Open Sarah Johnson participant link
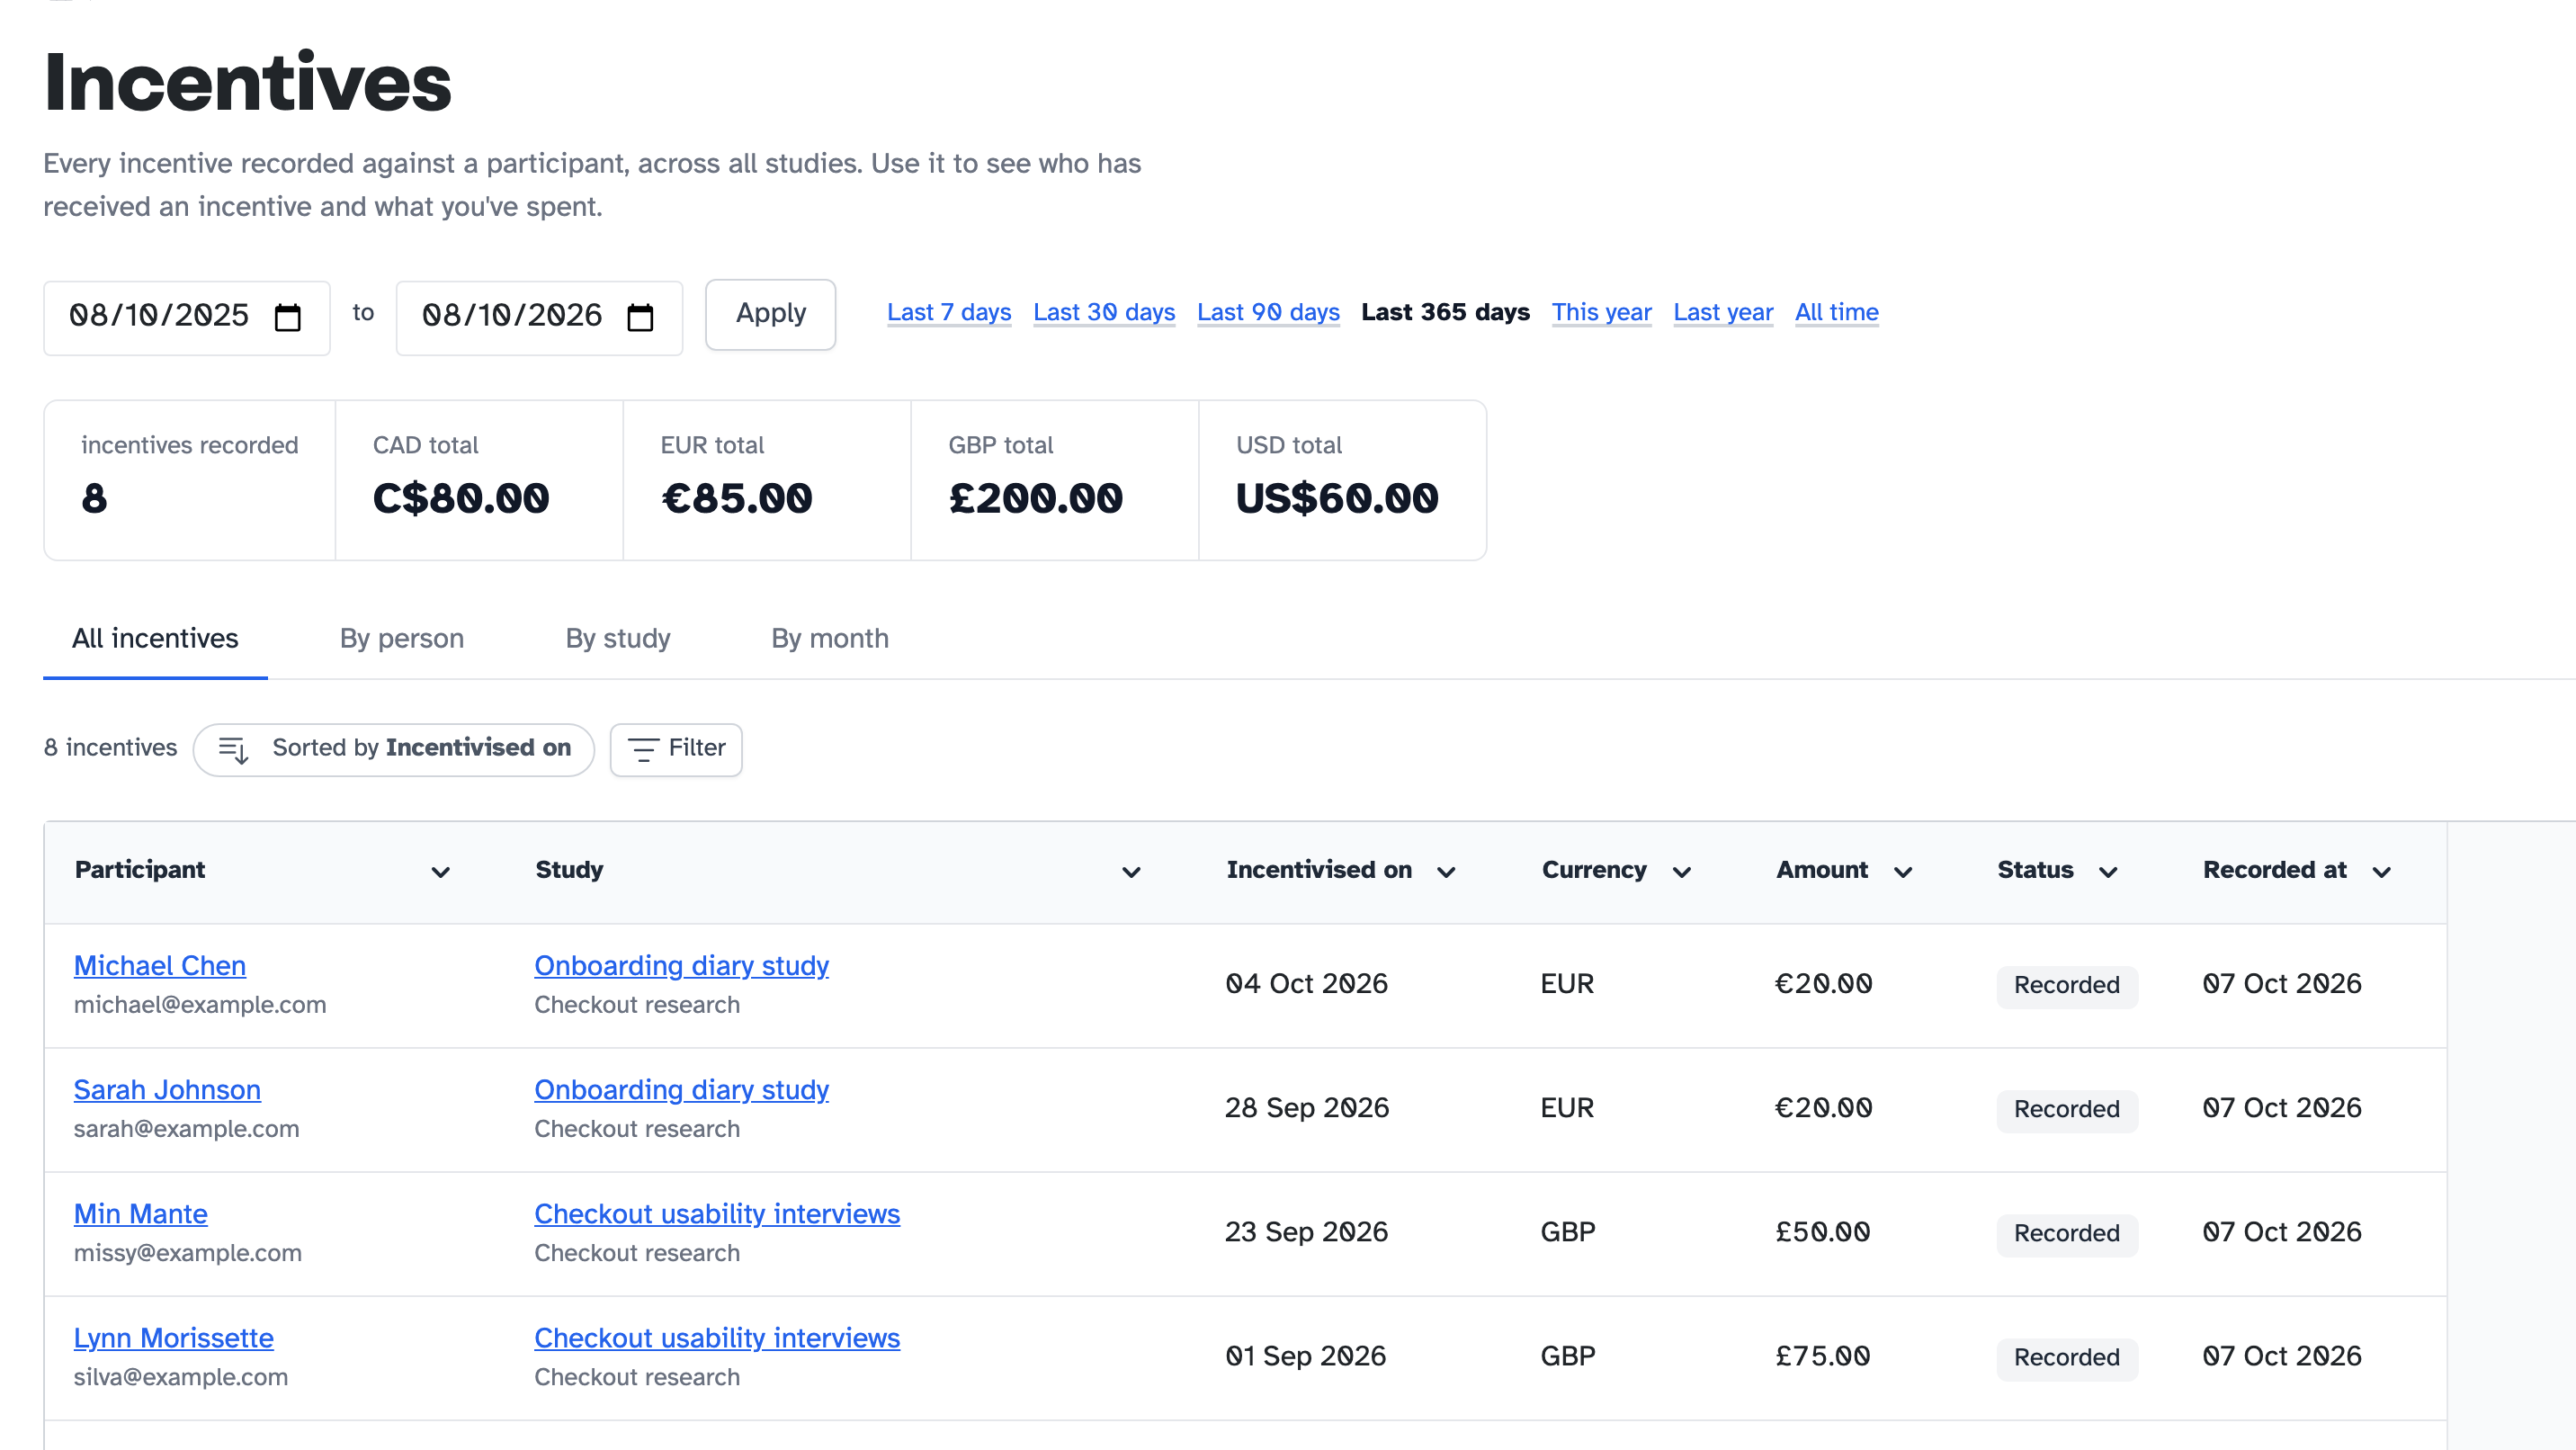The height and width of the screenshot is (1450, 2576). (167, 1090)
